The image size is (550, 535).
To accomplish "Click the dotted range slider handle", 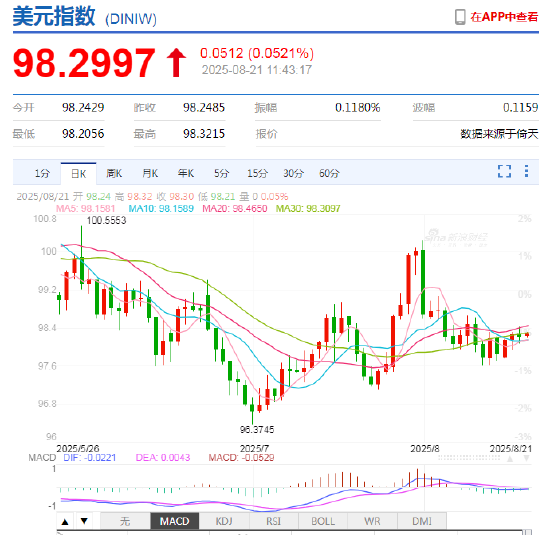I will point(469,458).
